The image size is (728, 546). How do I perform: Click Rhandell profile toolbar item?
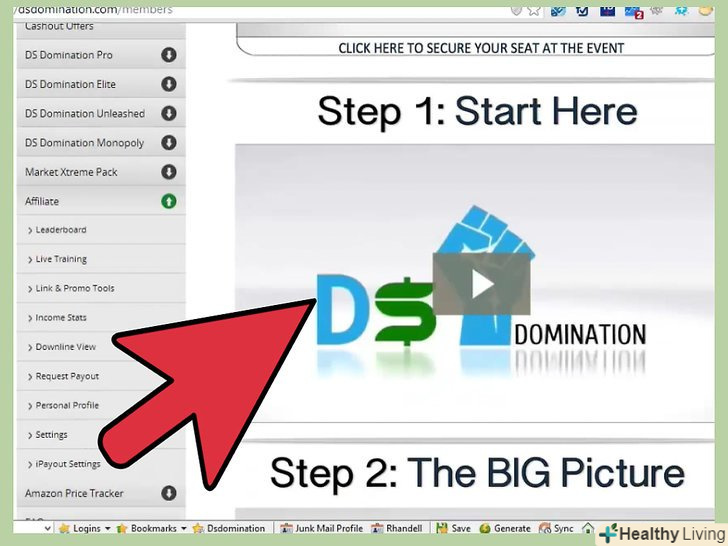click(397, 528)
